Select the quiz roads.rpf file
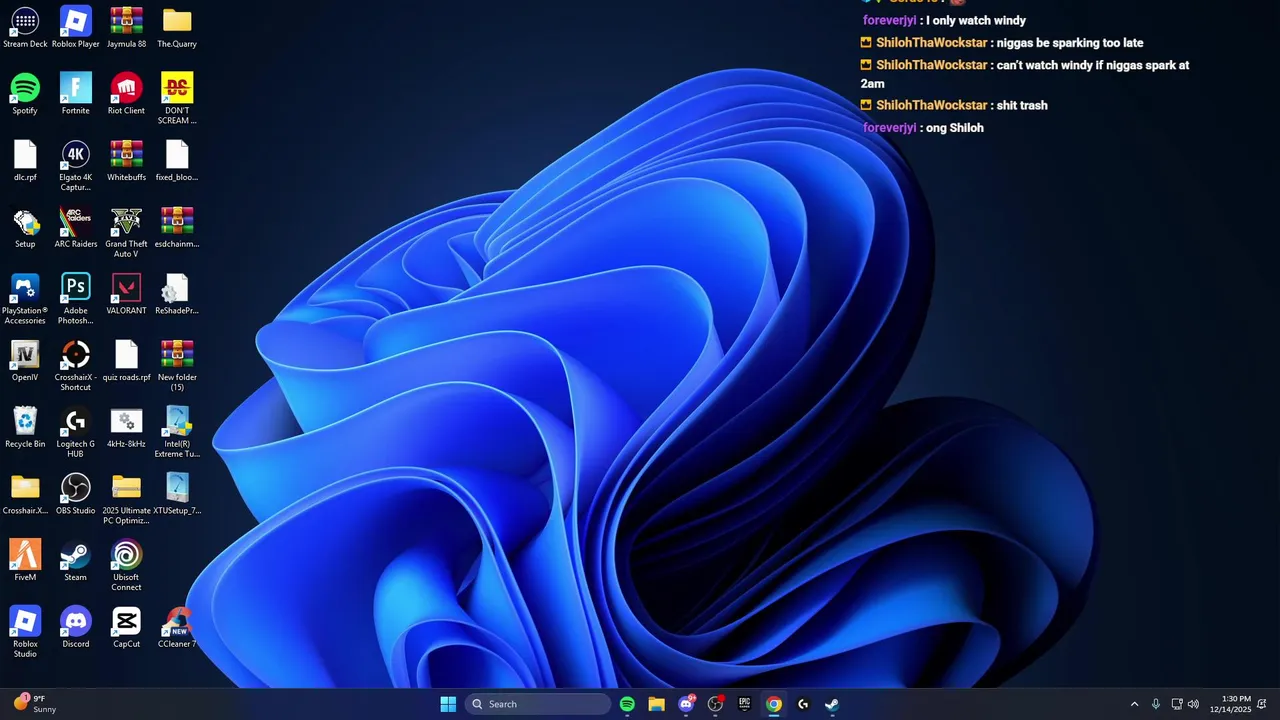The width and height of the screenshot is (1280, 720). 126,361
